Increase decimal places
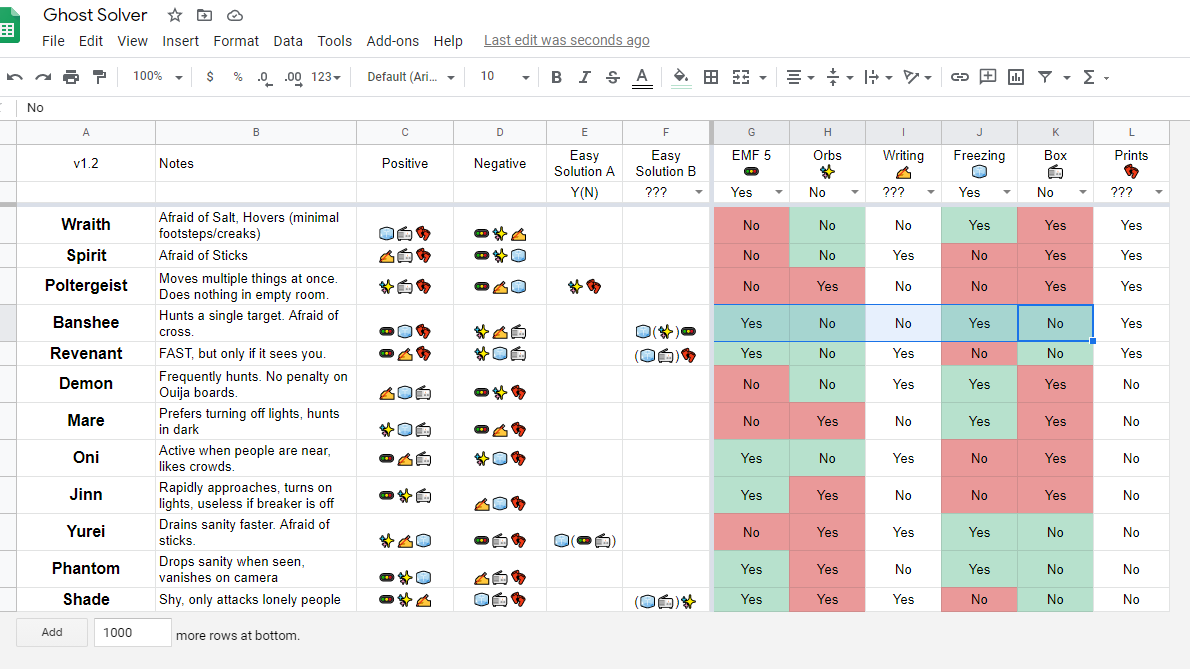The width and height of the screenshot is (1190, 669). click(293, 77)
